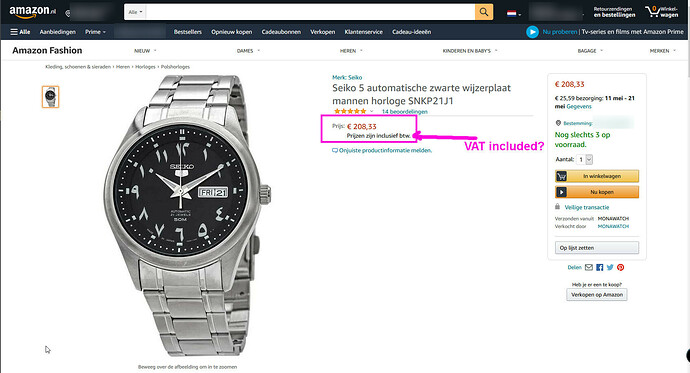Share product on Twitter icon
This screenshot has height=373, width=690.
pos(610,267)
